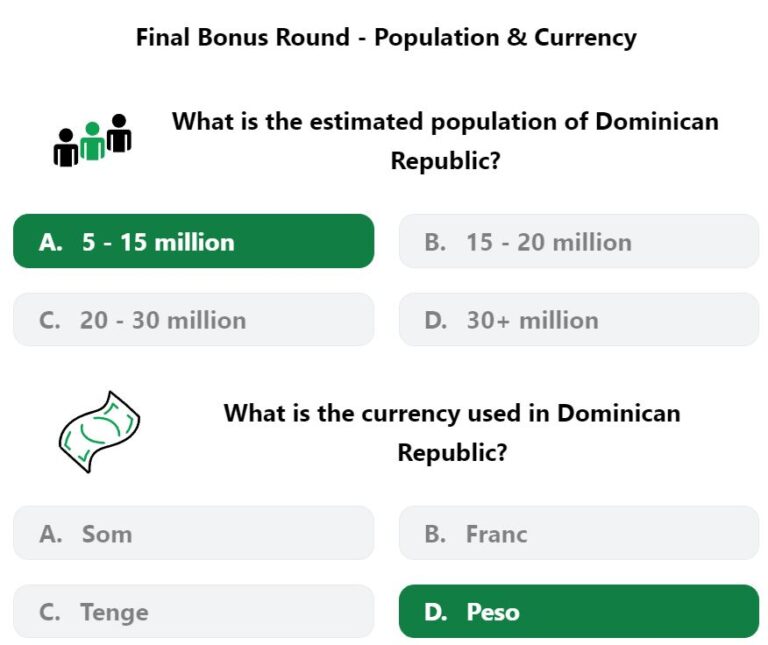Click the letter C label on Tenge option
This screenshot has height=645, width=768.
[x=50, y=612]
